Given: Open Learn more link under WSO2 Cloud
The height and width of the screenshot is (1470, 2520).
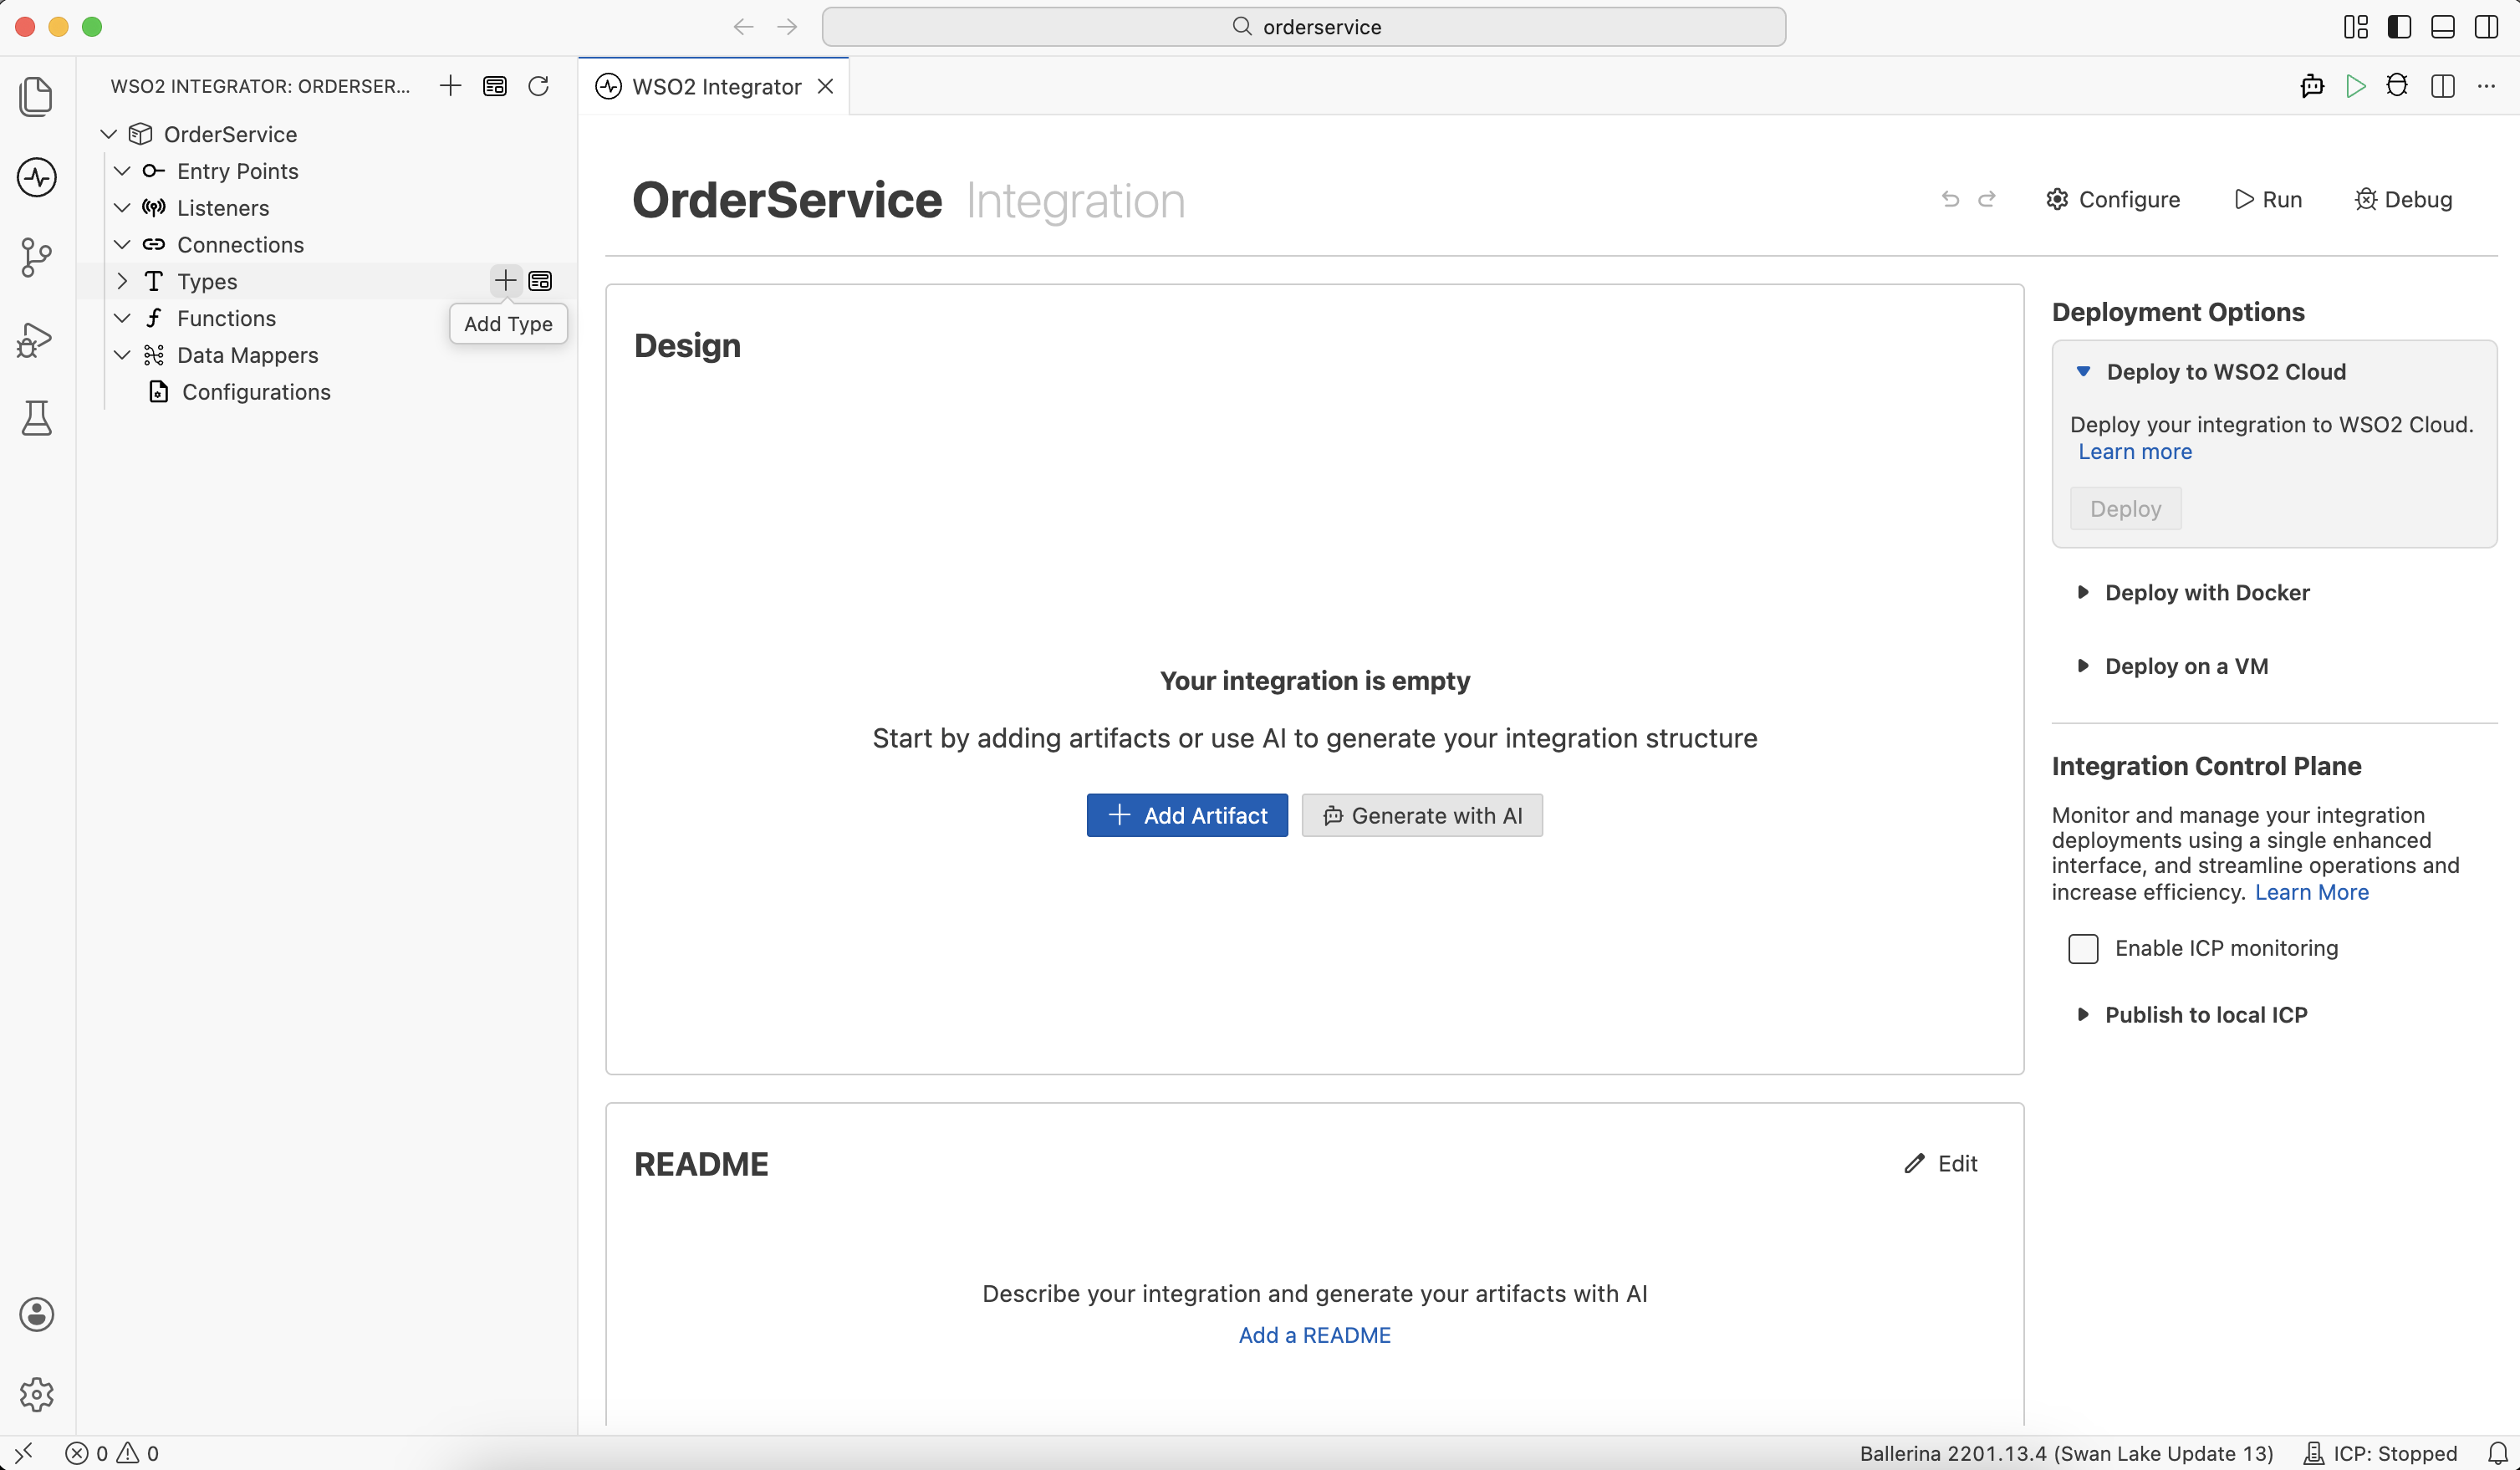Looking at the screenshot, I should (2135, 452).
